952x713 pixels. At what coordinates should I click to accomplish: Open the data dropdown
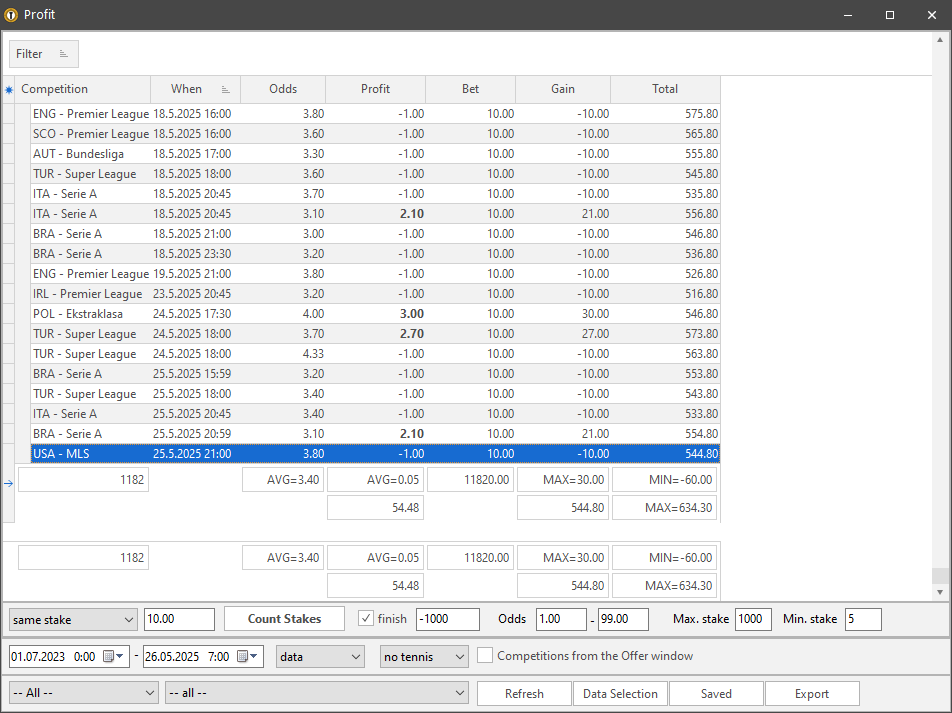pos(320,657)
